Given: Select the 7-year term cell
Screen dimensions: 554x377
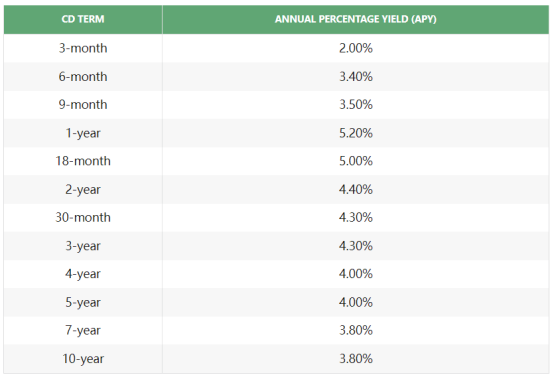Looking at the screenshot, I should click(x=83, y=330).
